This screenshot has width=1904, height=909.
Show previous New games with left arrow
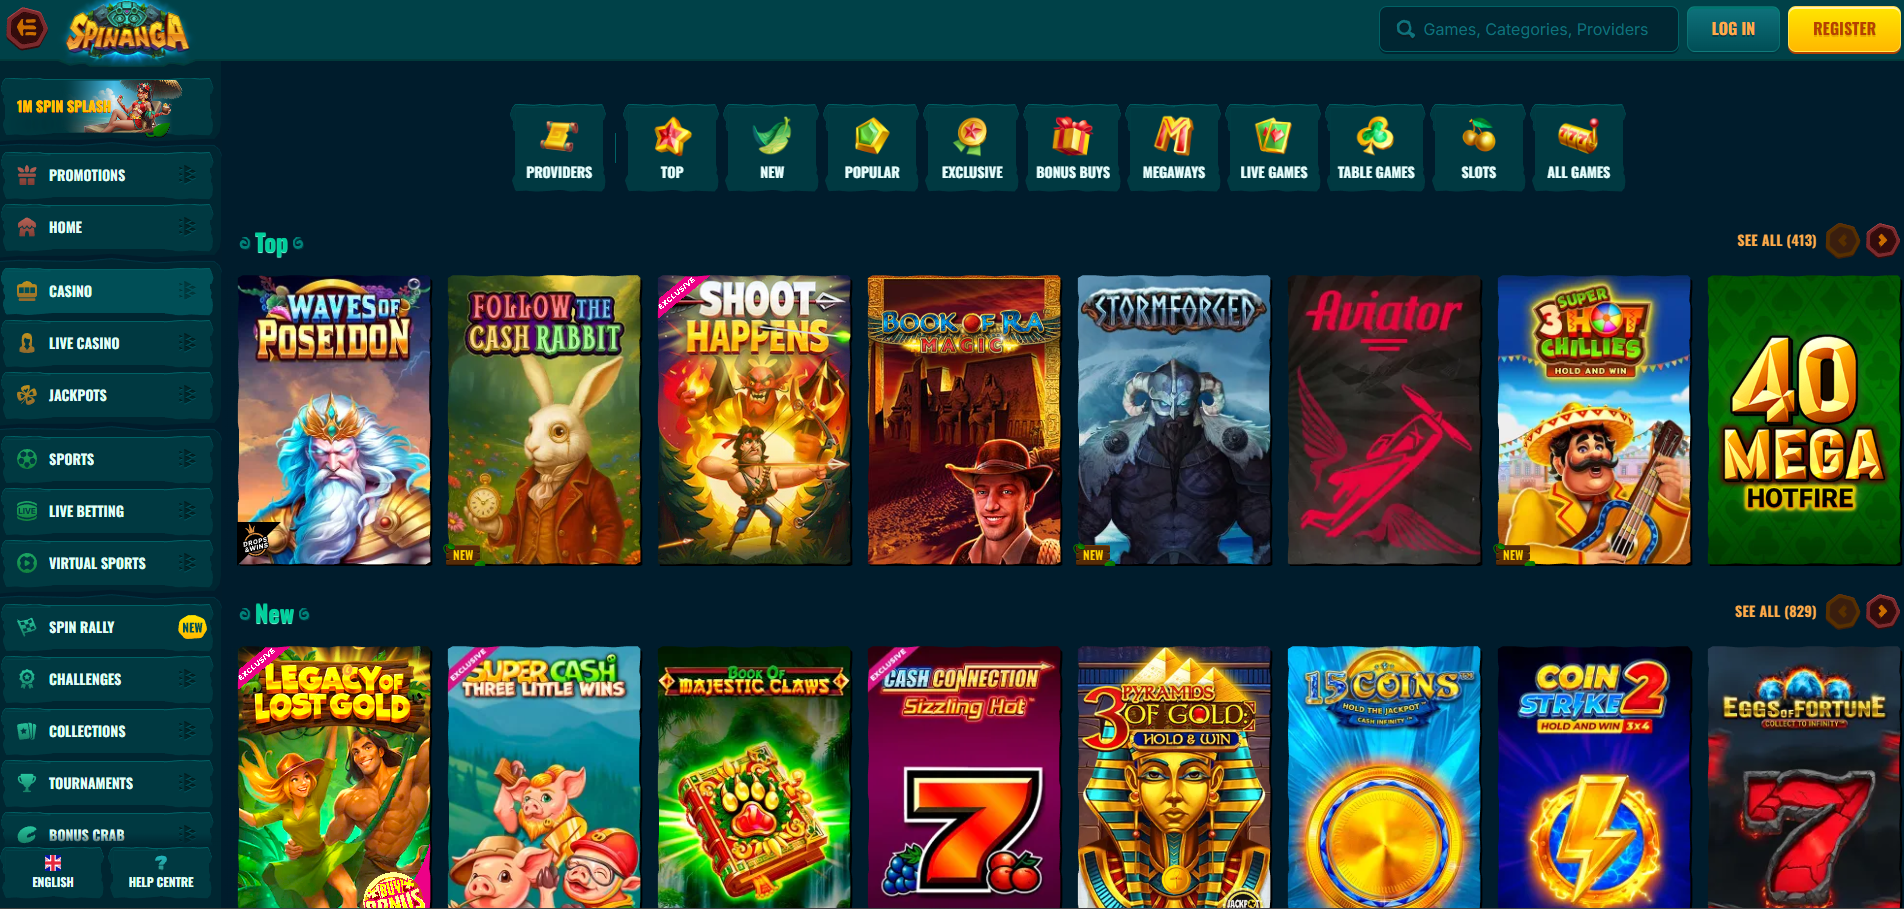click(1842, 611)
